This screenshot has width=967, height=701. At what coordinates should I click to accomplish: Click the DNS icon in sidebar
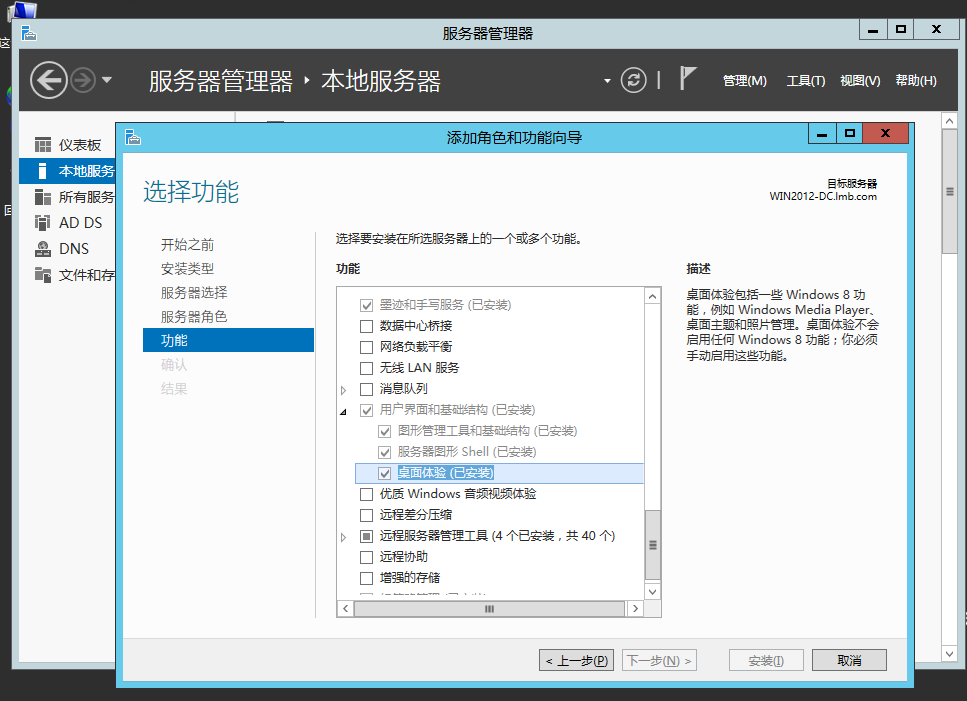click(43, 248)
